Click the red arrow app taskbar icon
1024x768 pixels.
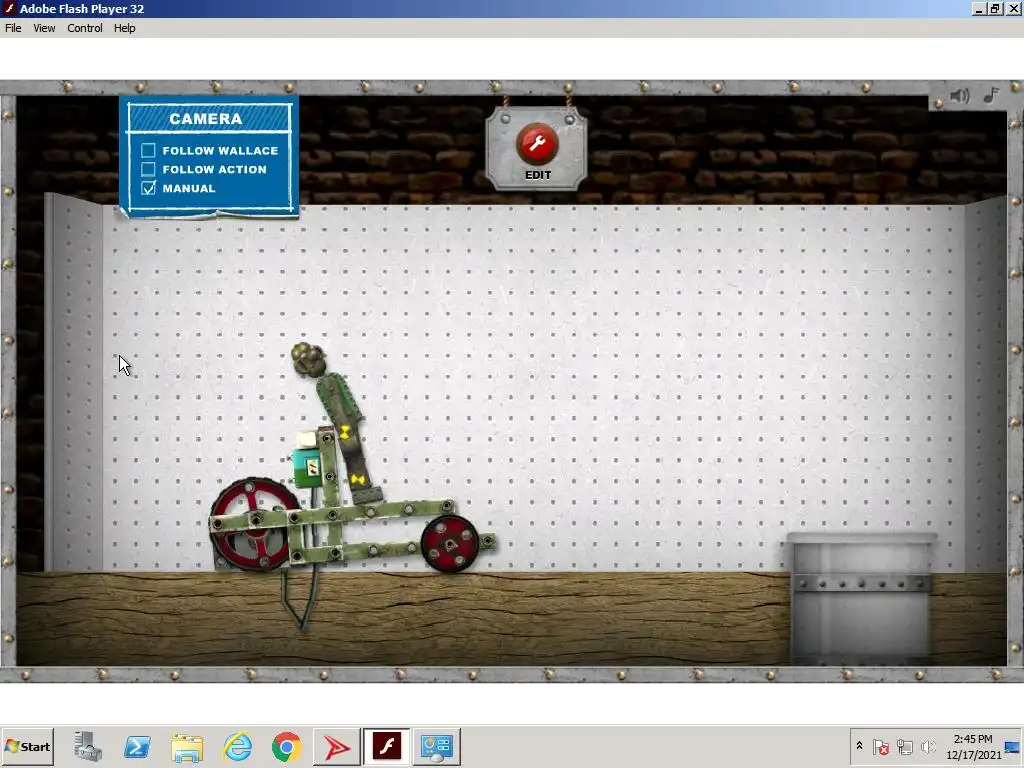point(337,746)
